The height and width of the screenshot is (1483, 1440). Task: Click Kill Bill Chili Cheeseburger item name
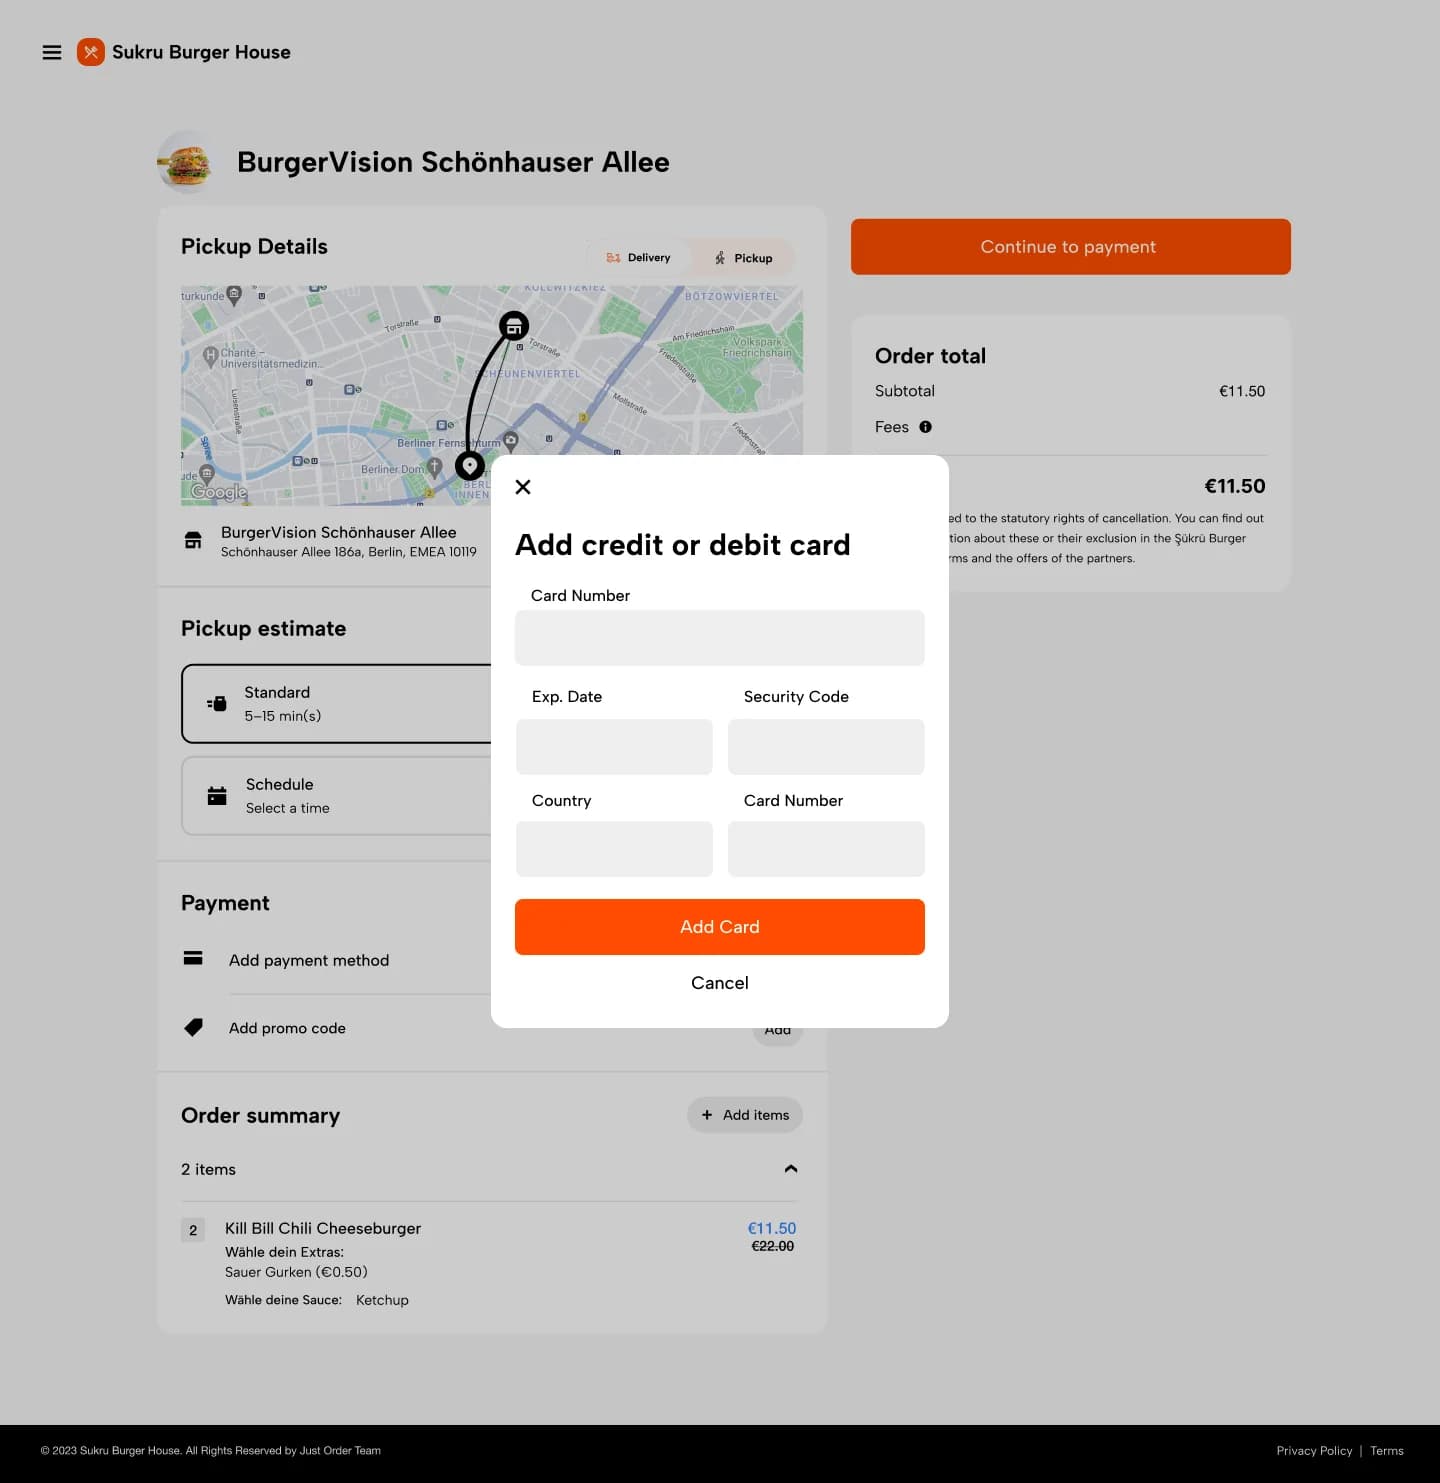(x=323, y=1228)
